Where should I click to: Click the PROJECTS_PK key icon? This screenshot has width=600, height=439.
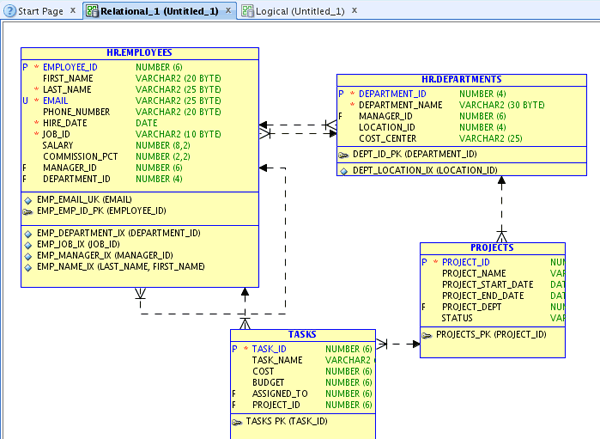click(428, 335)
